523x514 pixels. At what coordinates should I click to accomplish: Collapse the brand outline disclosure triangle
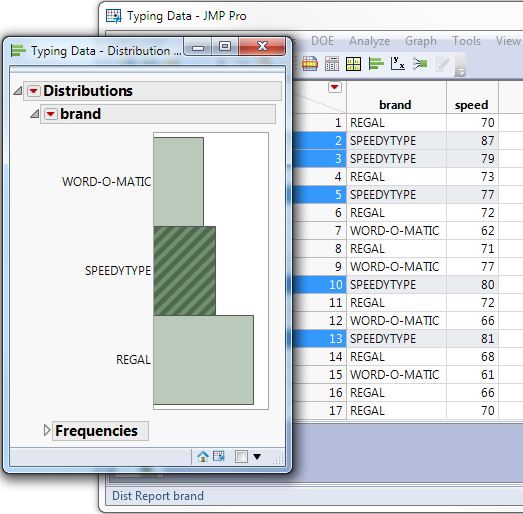35,114
